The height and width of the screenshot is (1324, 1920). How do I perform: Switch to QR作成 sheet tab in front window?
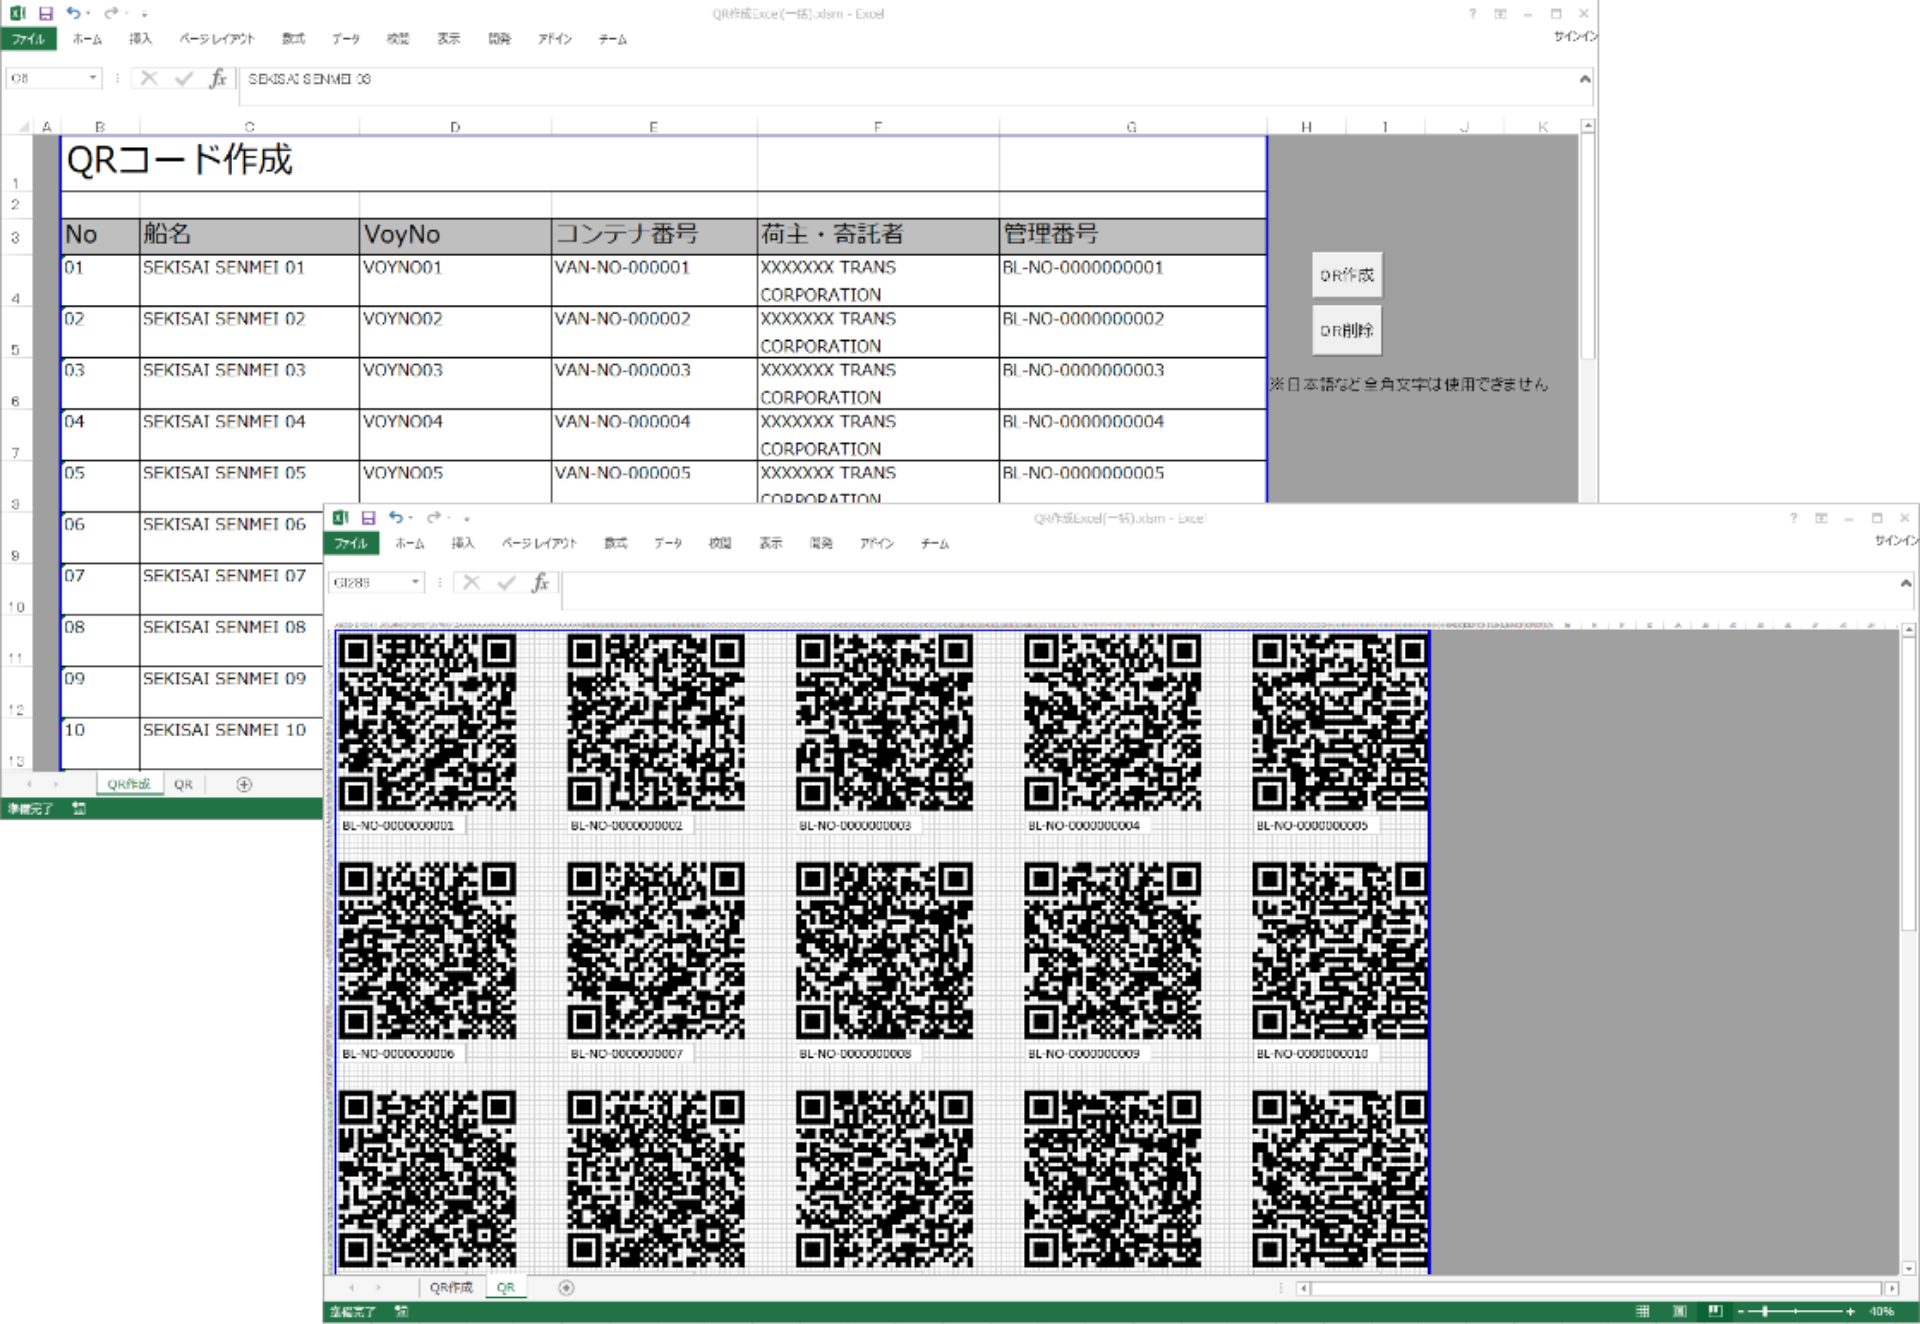tap(451, 1288)
